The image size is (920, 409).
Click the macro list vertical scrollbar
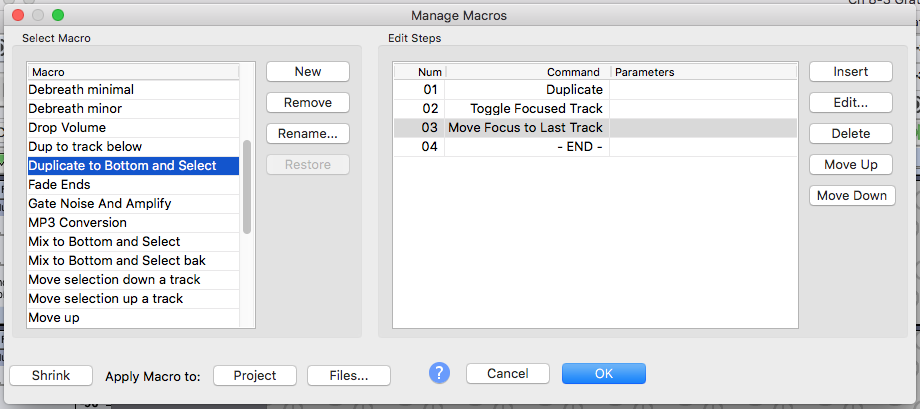247,187
